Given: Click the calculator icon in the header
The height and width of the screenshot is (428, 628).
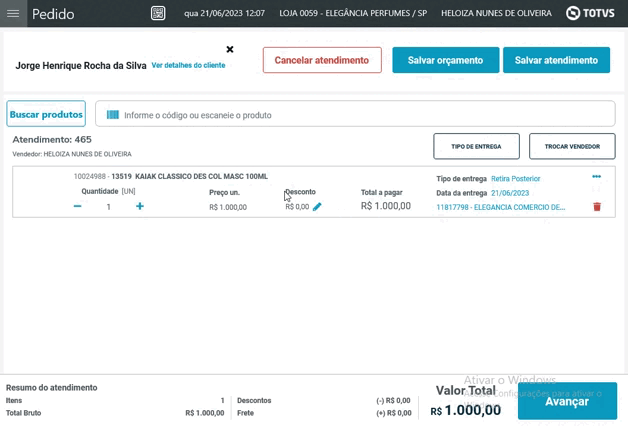Looking at the screenshot, I should click(158, 14).
